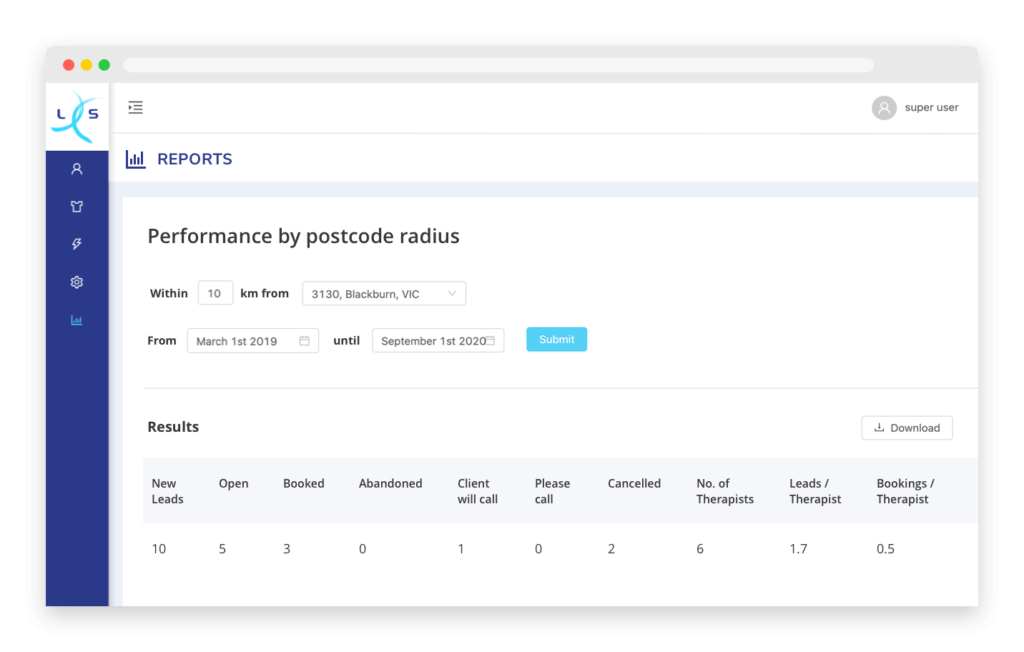Screen dimensions: 1024x652
Task: Click the dropdown chevron in postcode selector
Action: (452, 293)
